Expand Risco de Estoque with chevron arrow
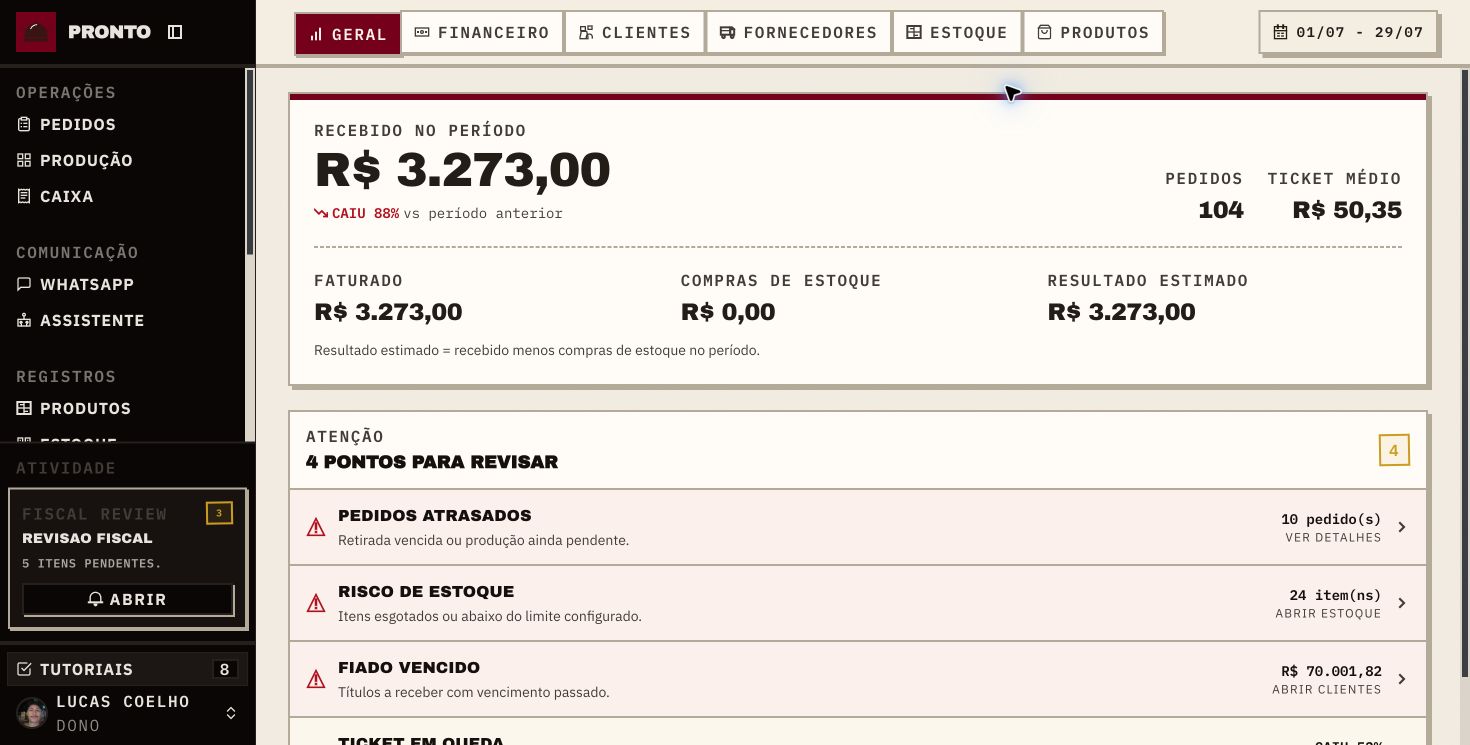 click(1402, 603)
